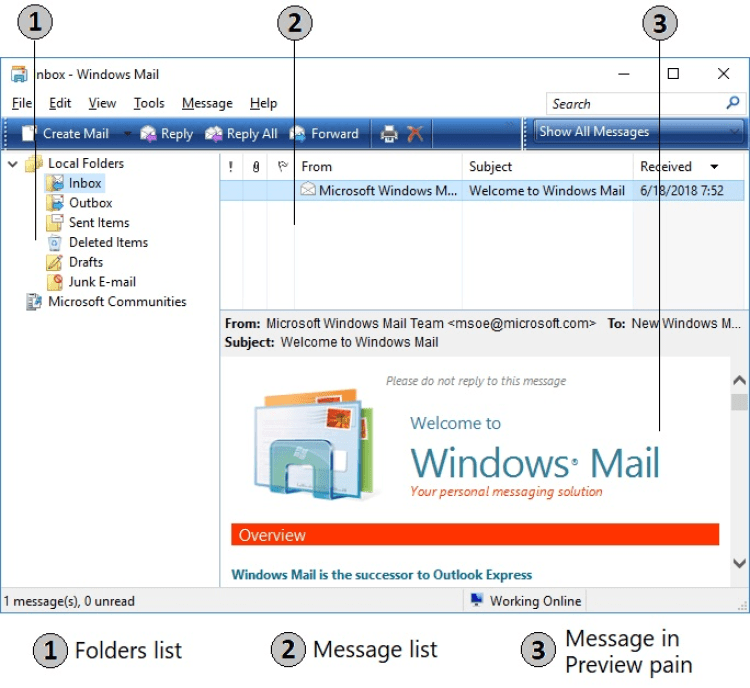
Task: Click the Working Online status icon
Action: pyautogui.click(x=476, y=600)
